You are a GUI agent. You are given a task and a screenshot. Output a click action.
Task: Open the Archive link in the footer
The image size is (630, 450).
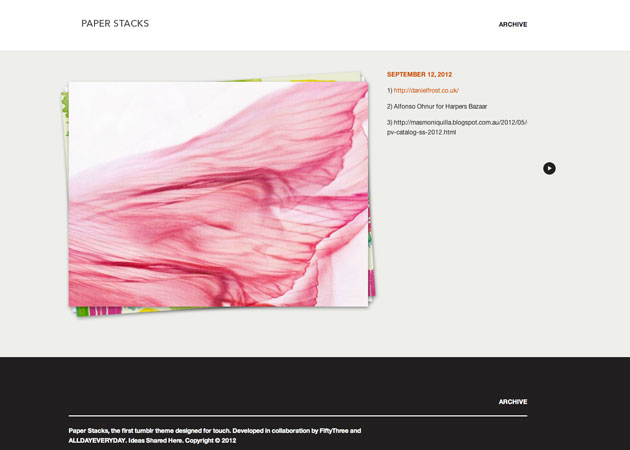pyautogui.click(x=512, y=402)
